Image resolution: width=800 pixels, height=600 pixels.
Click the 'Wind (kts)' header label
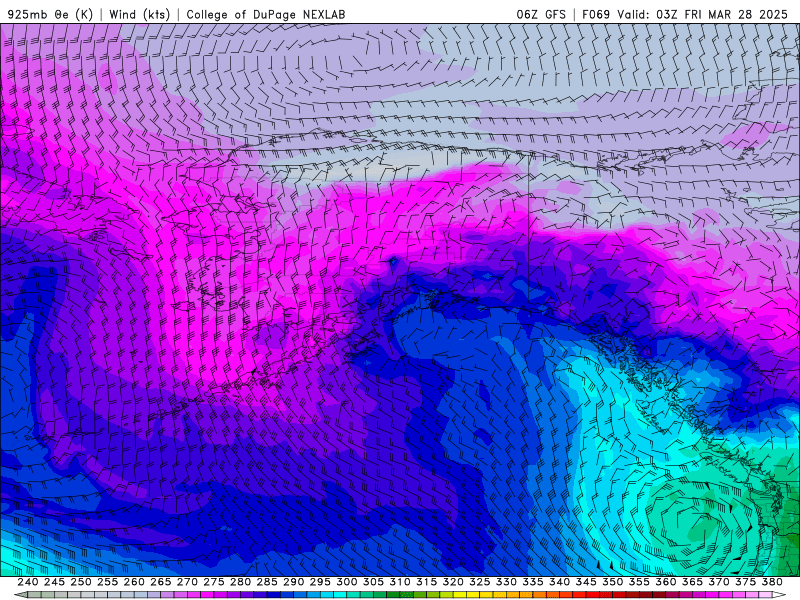139,14
